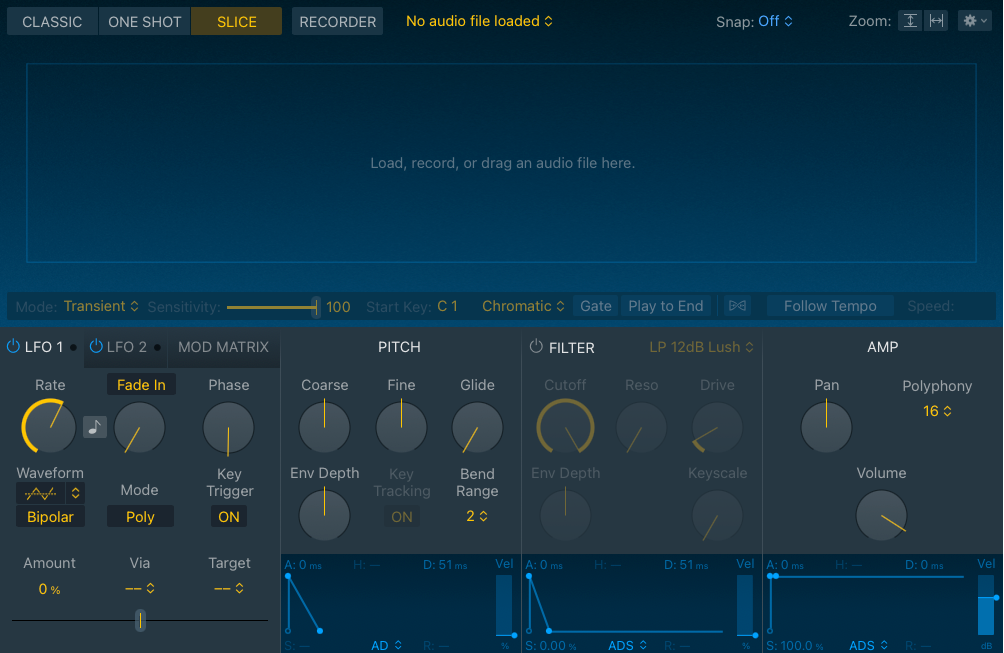Viewport: 1004px width, 653px height.
Task: Click the Start Key C 1 value
Action: click(x=448, y=306)
